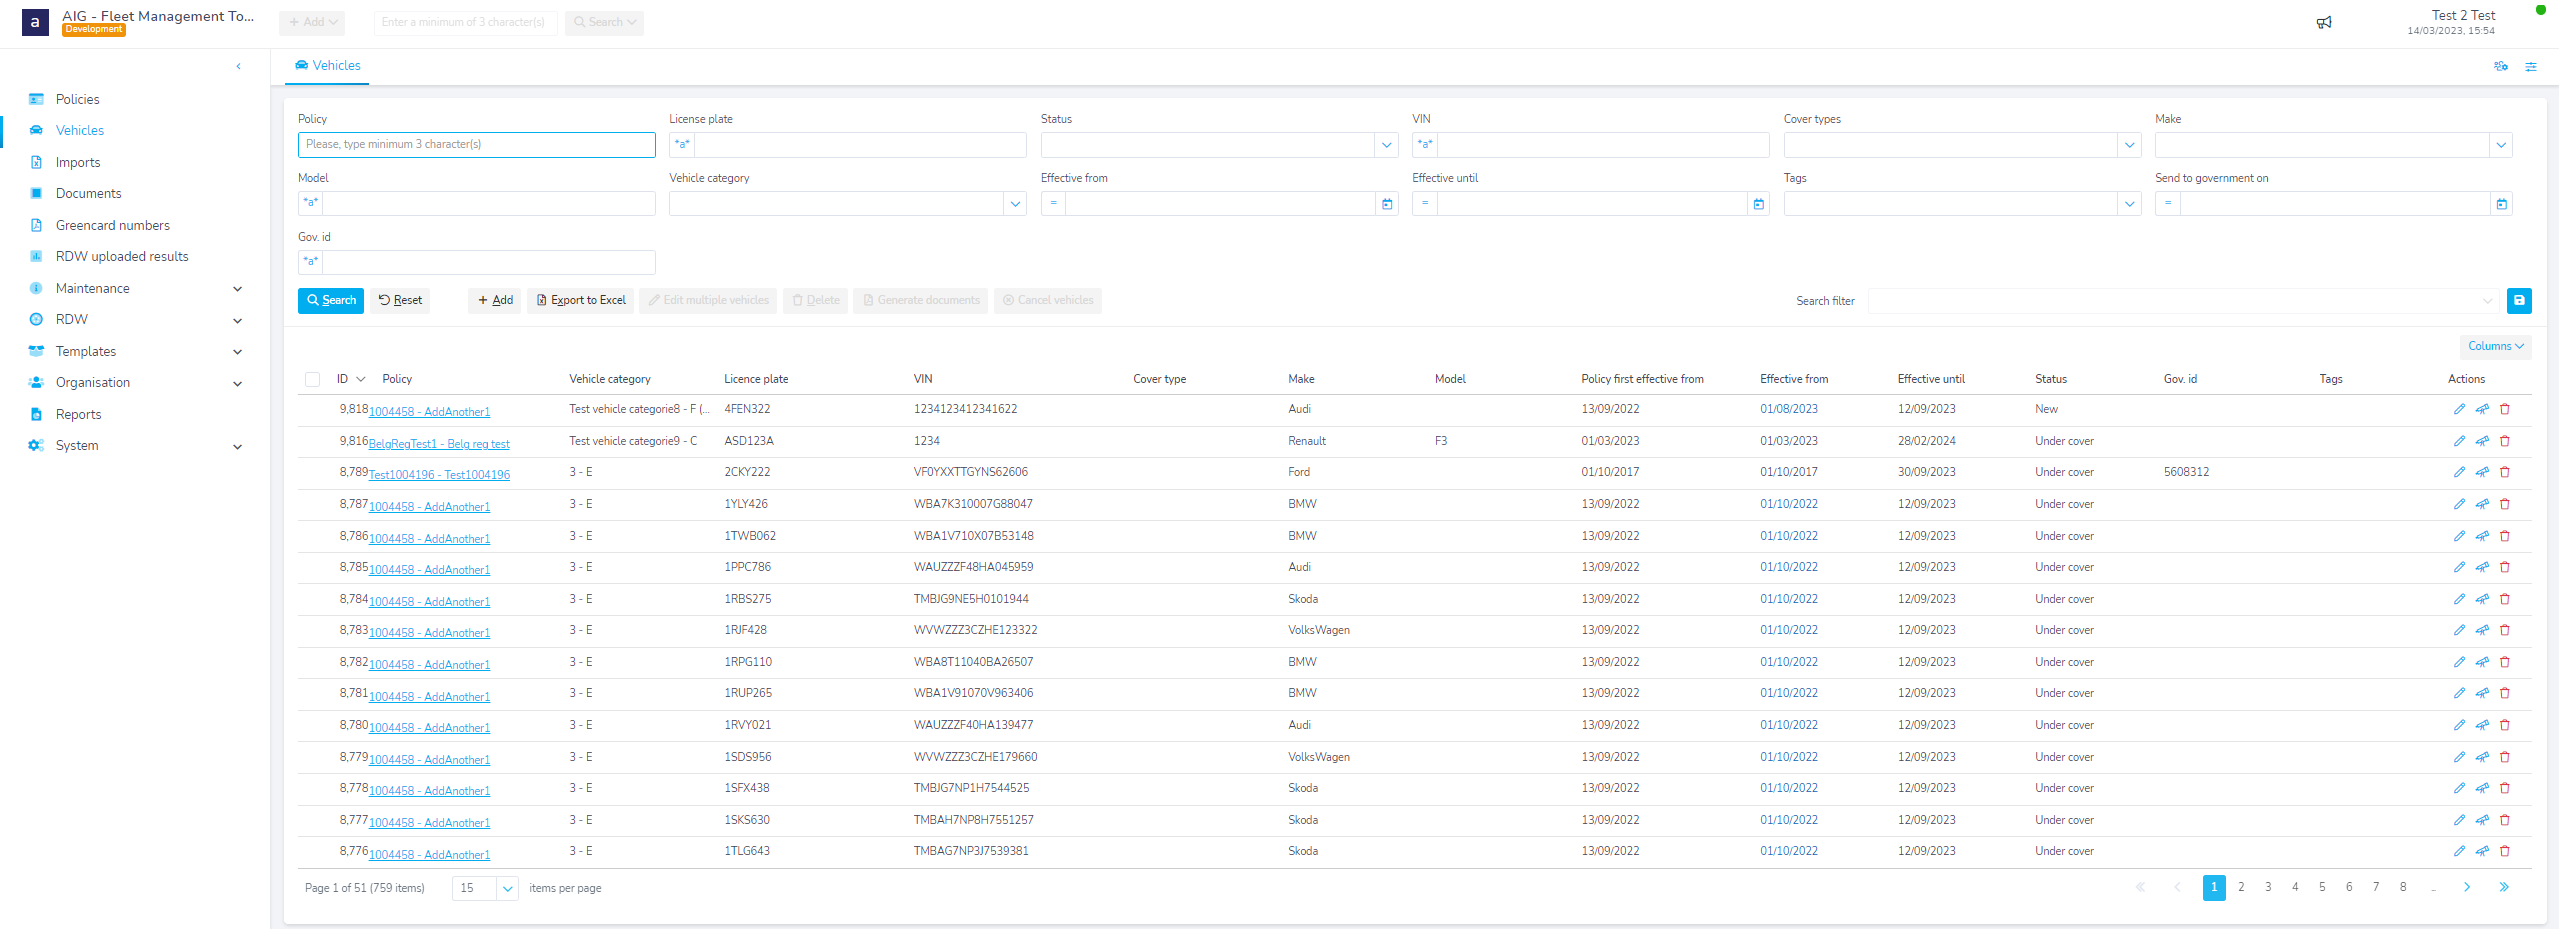Click the Imports sidebar icon
This screenshot has width=2559, height=929.
click(x=36, y=162)
